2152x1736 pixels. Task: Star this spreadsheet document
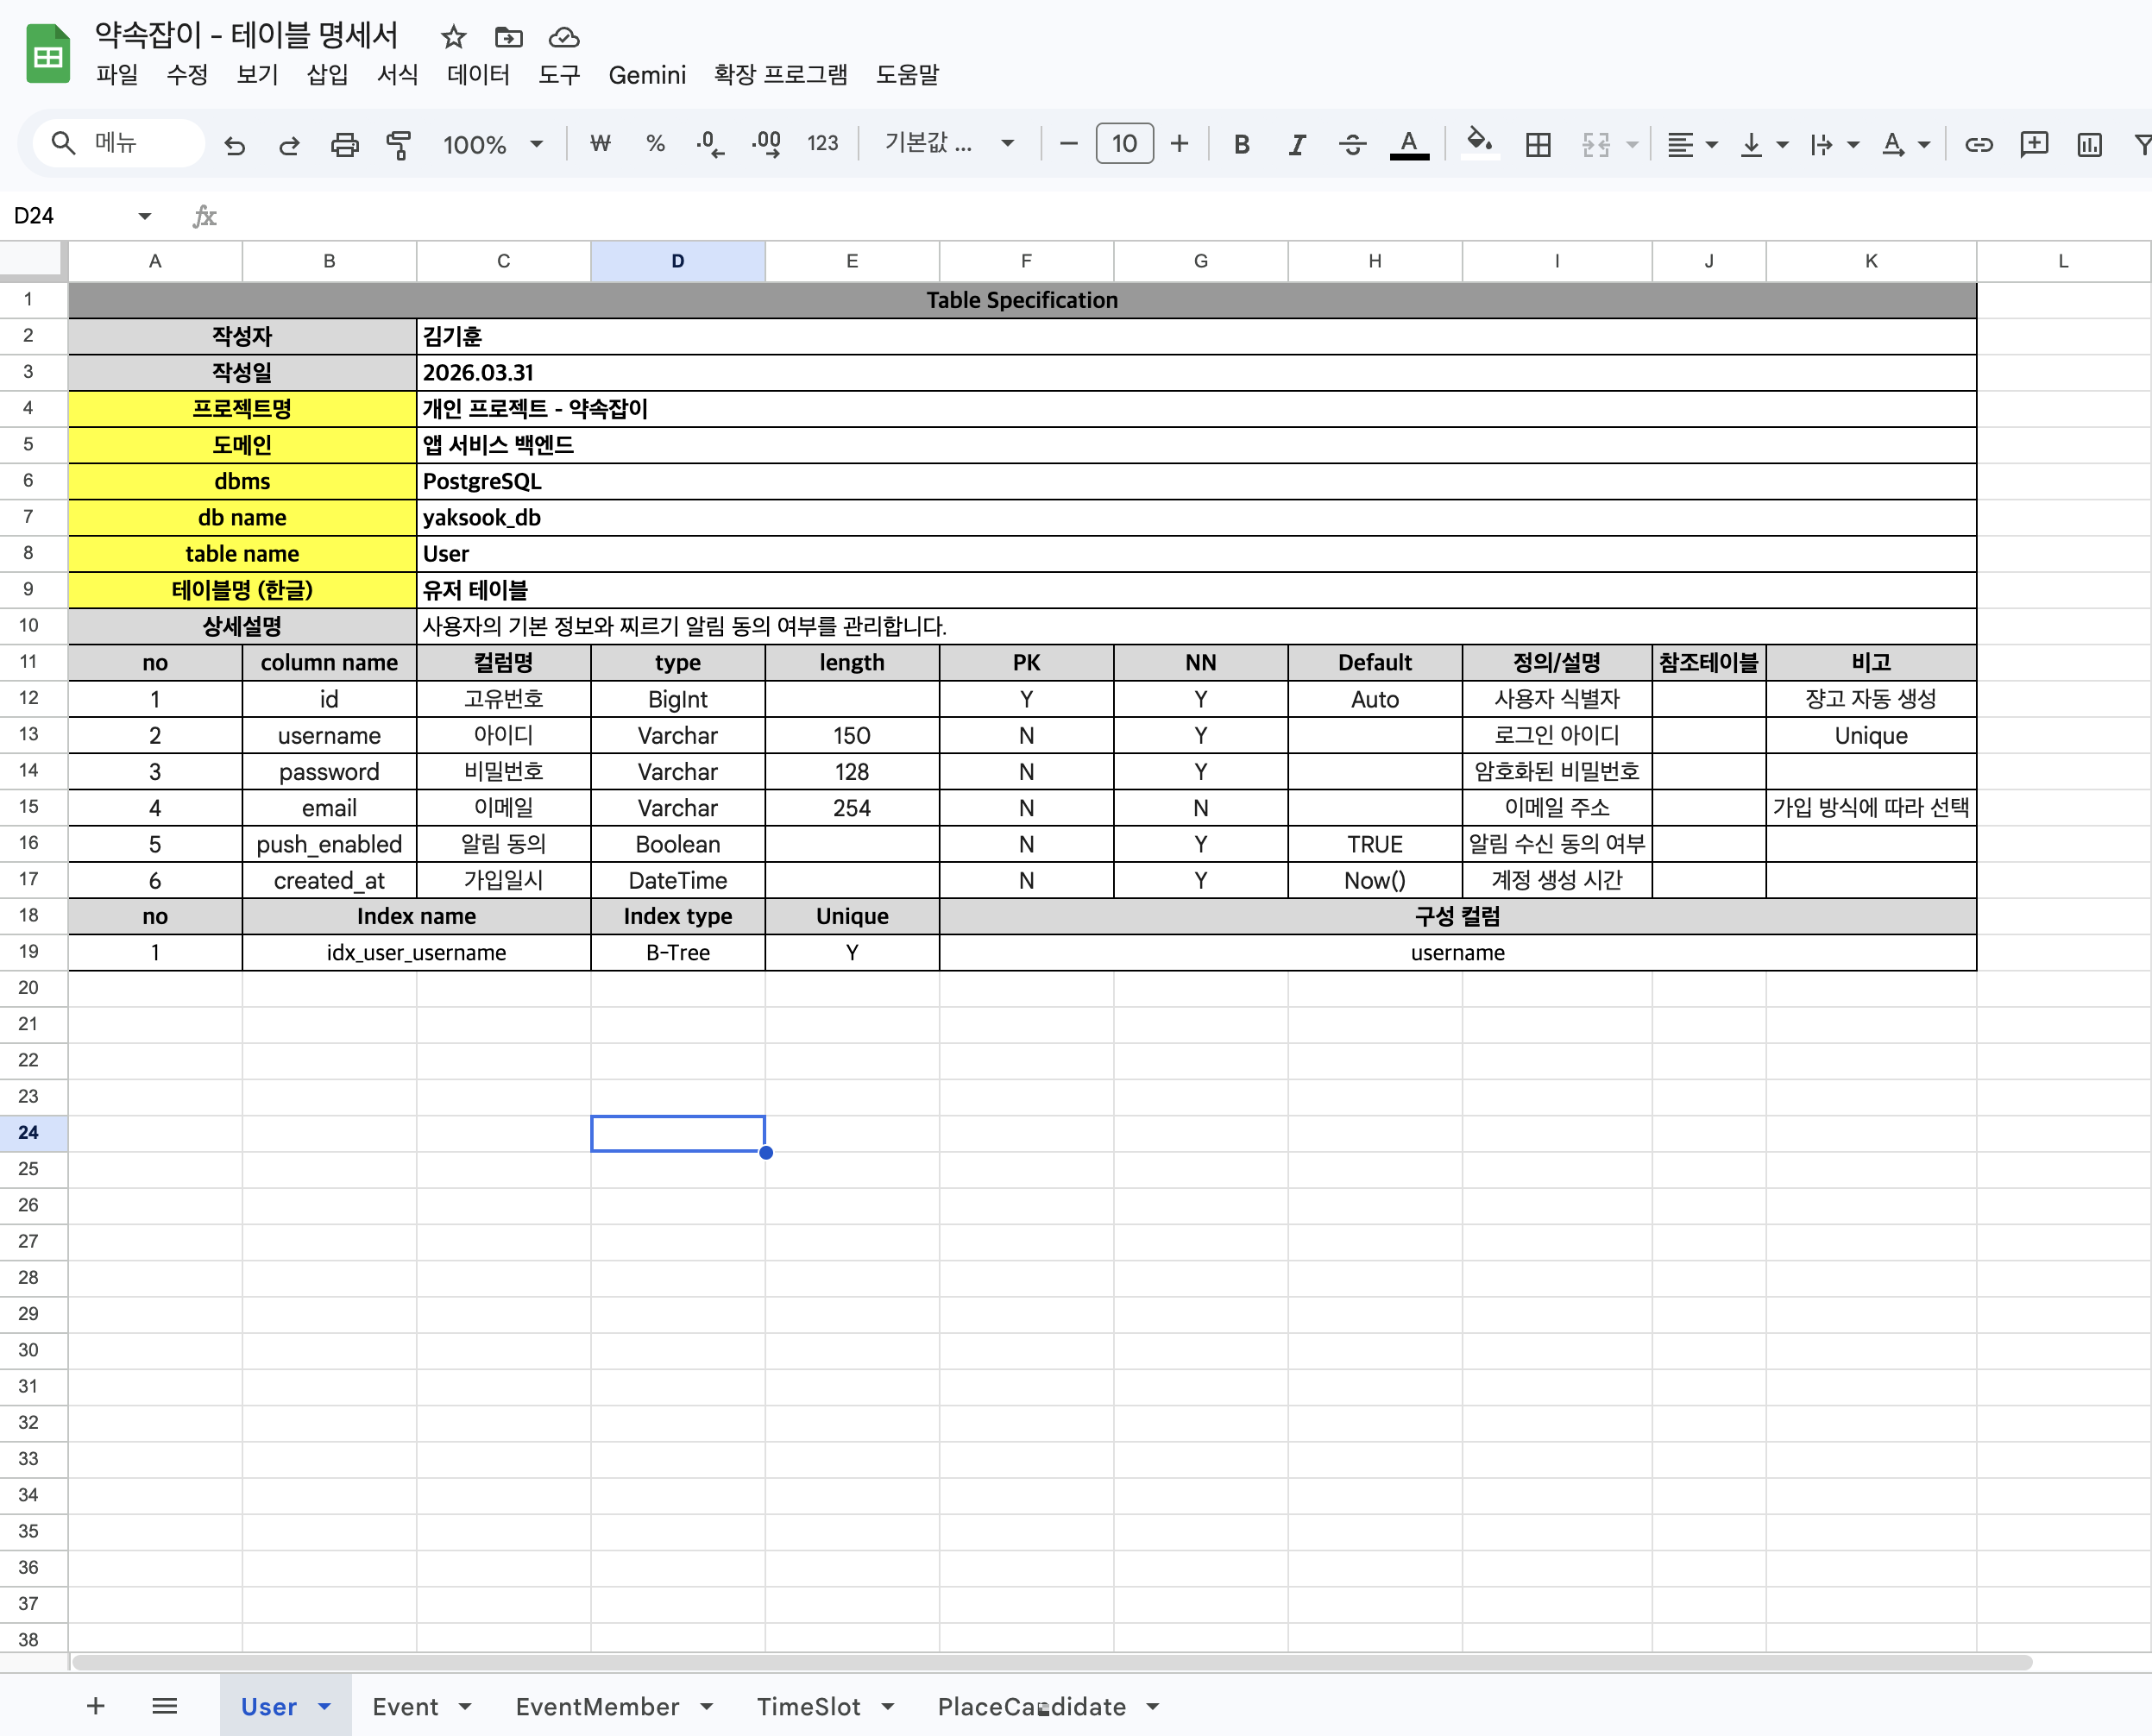coord(453,37)
